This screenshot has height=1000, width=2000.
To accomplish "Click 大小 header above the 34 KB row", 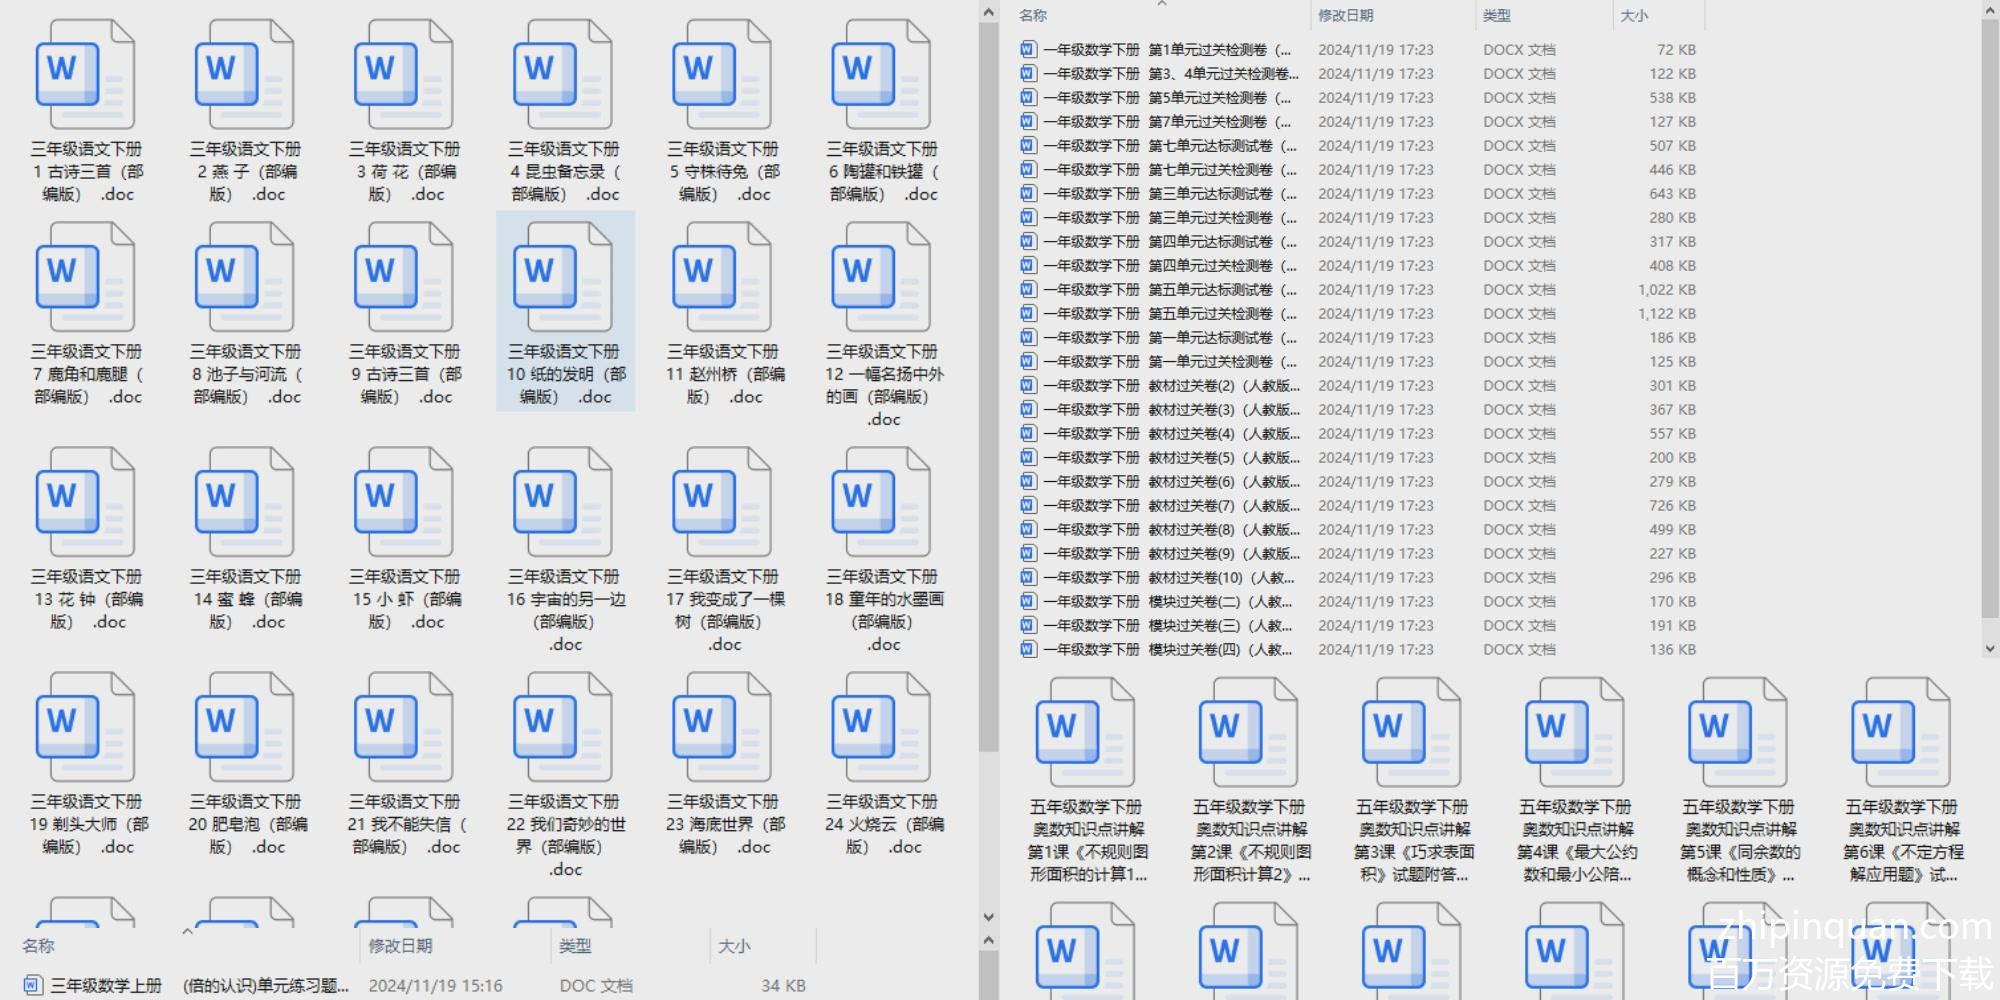I will 734,946.
